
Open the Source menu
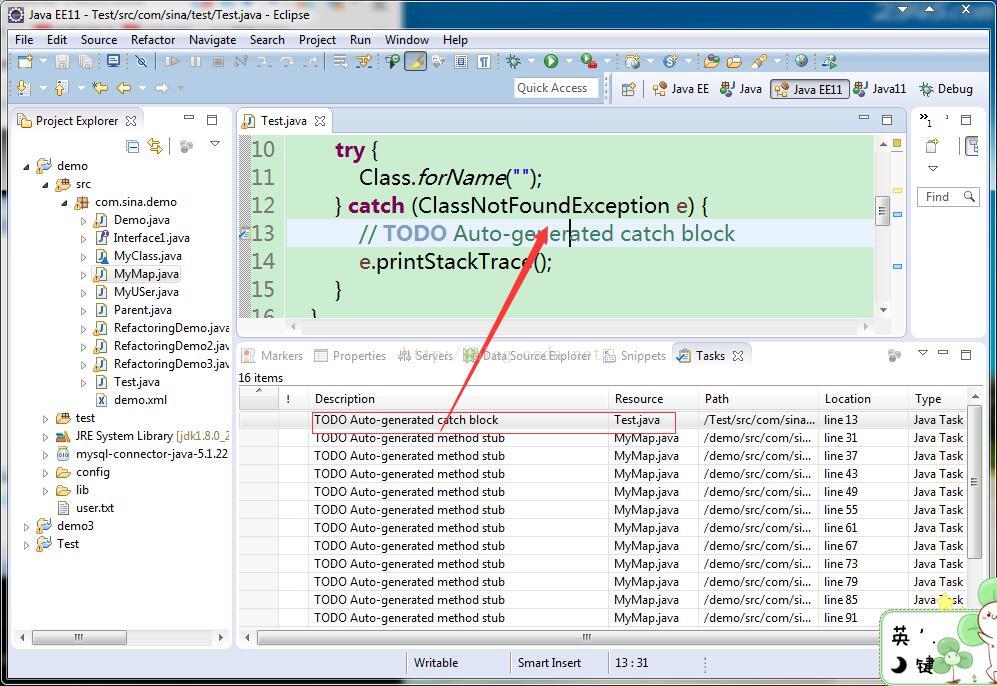coord(99,39)
